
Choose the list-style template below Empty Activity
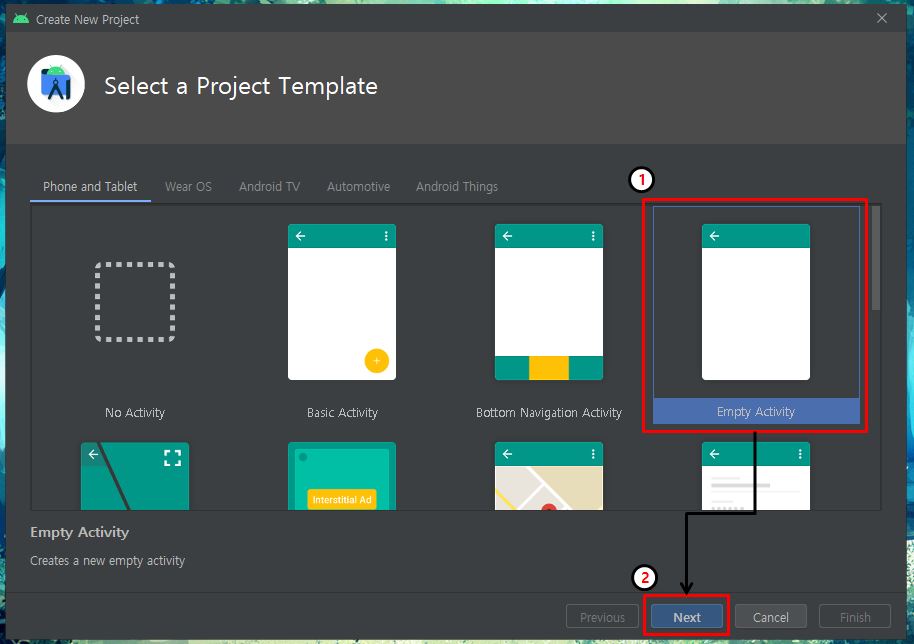[755, 476]
